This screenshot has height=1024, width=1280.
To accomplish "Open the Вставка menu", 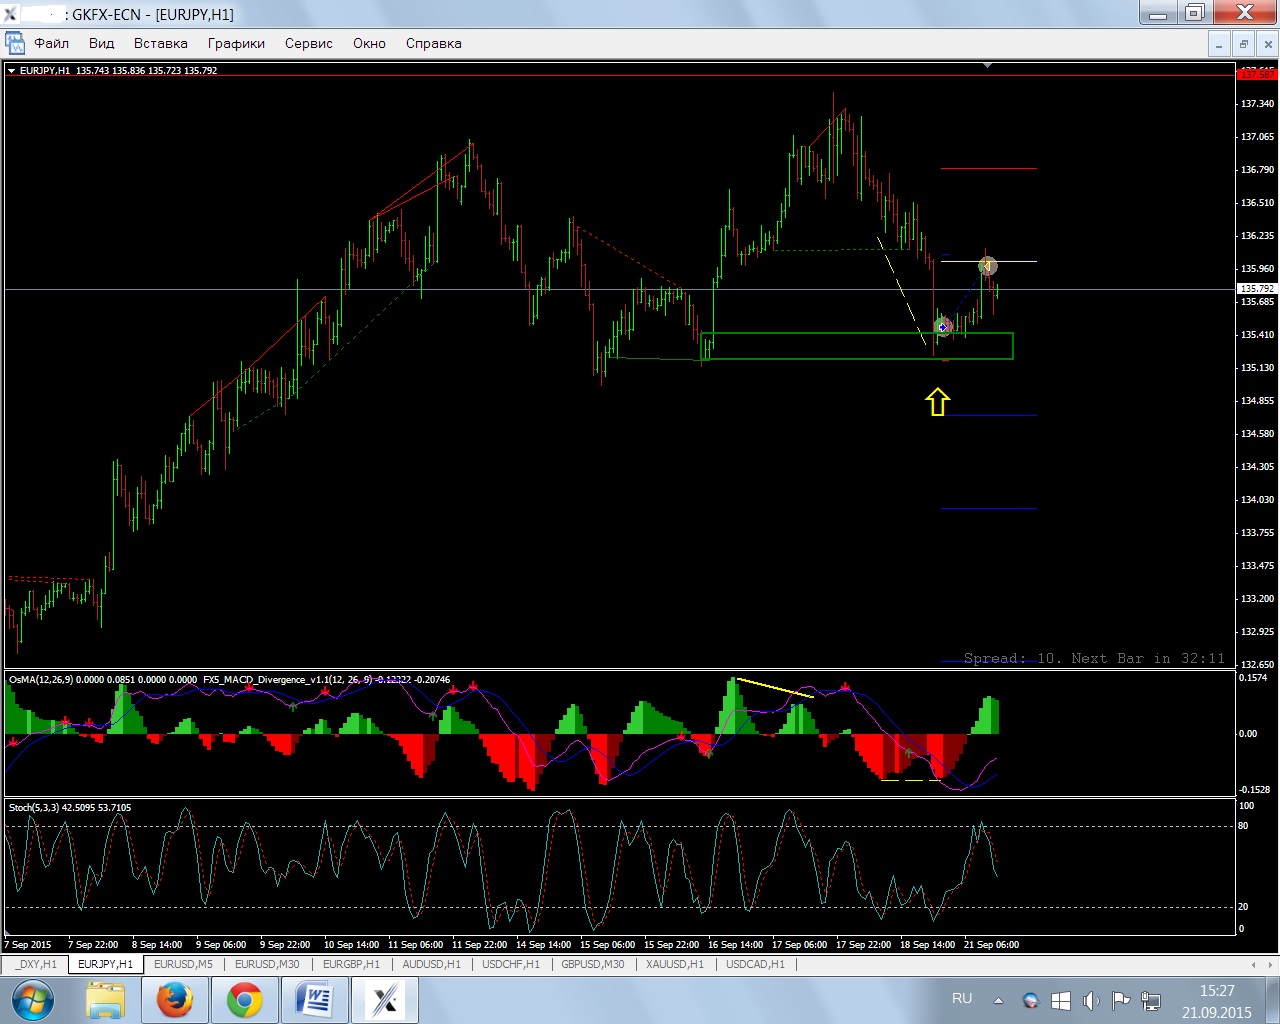I will 160,43.
